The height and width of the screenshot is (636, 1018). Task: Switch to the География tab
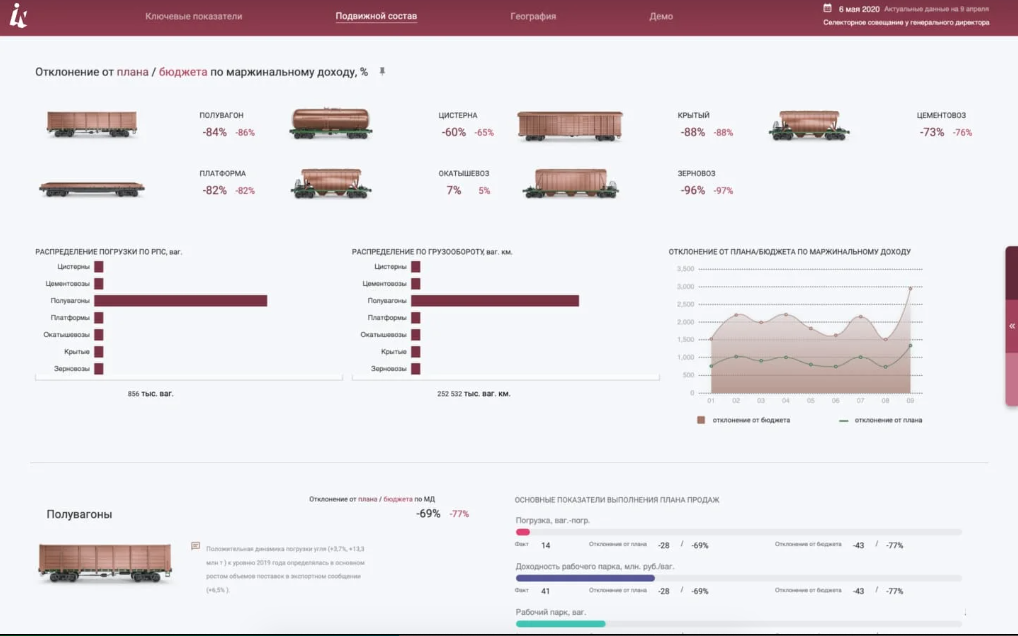(533, 16)
